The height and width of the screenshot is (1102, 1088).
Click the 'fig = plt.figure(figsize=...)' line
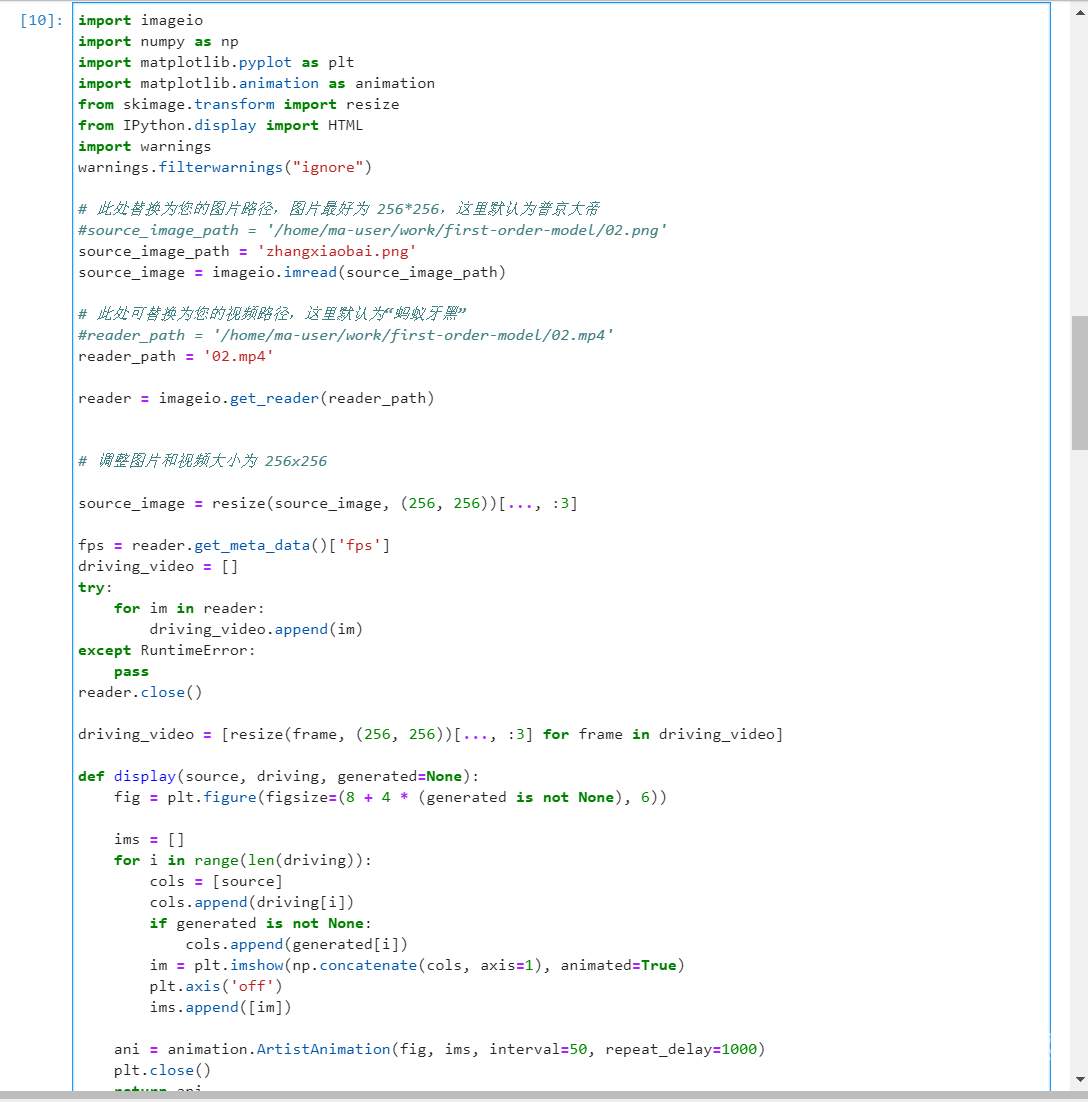tap(390, 798)
